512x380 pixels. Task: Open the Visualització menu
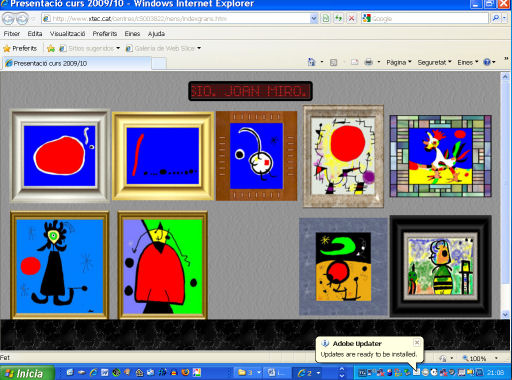point(67,34)
